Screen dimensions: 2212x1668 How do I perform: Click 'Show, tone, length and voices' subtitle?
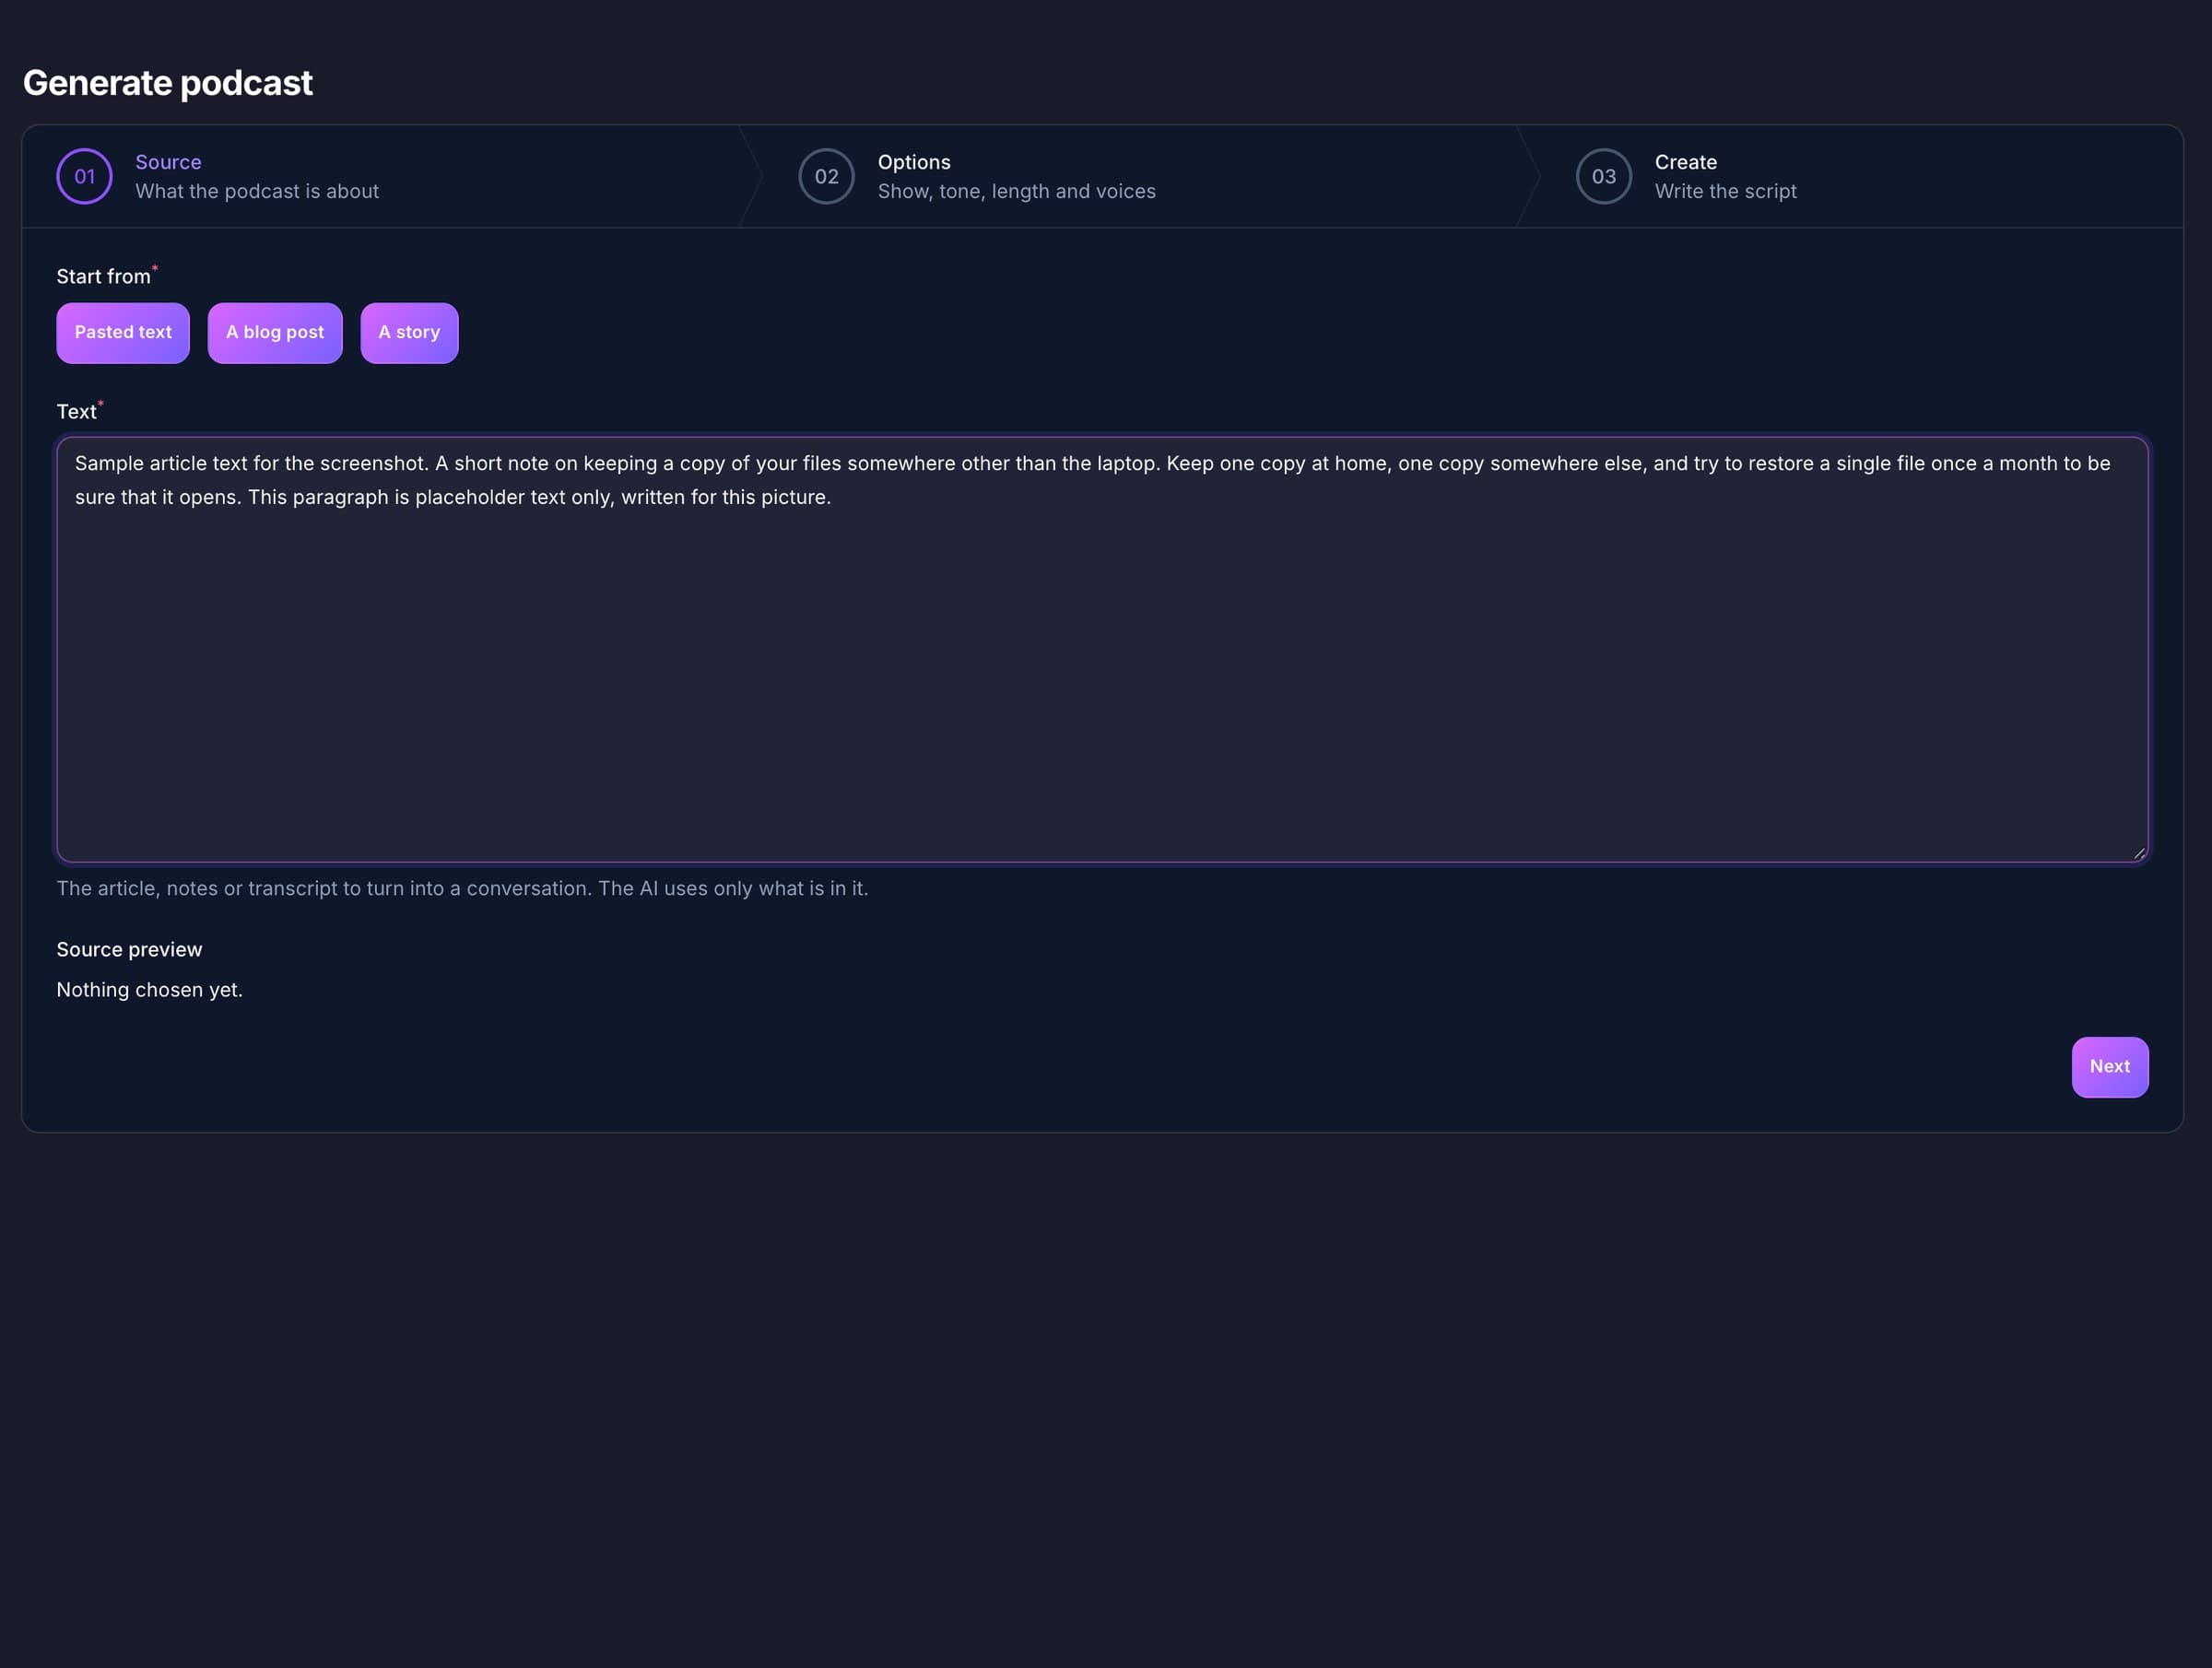click(x=1017, y=191)
